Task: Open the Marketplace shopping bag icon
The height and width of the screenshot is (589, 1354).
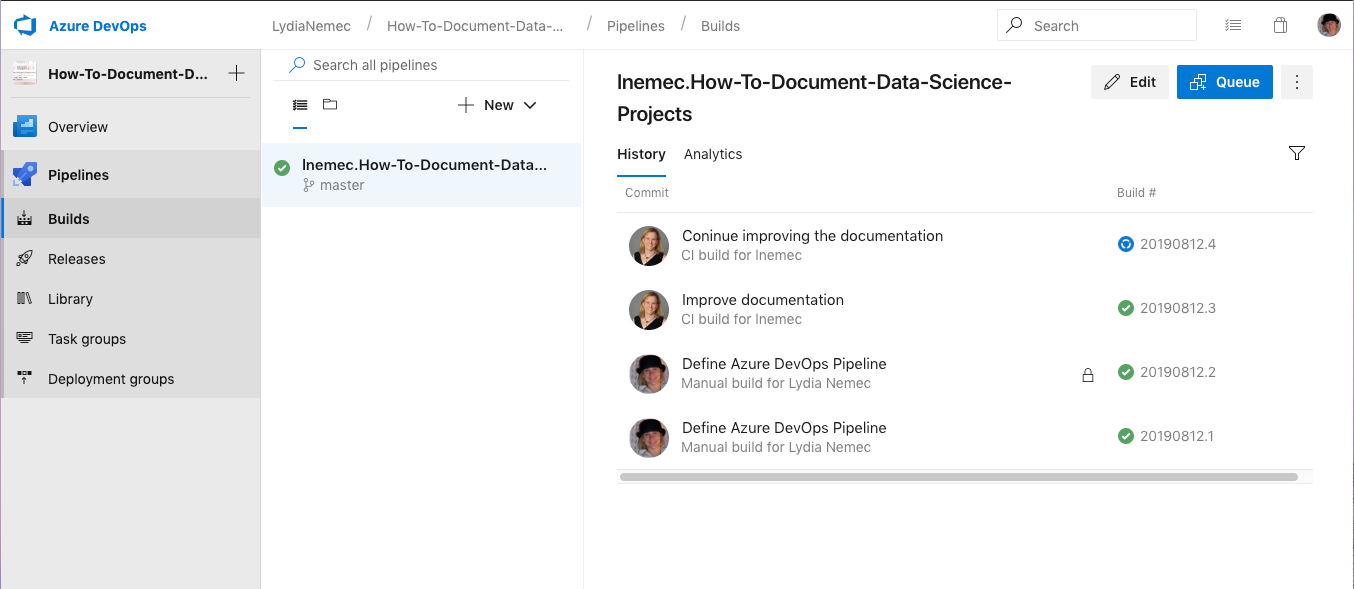Action: (x=1281, y=25)
